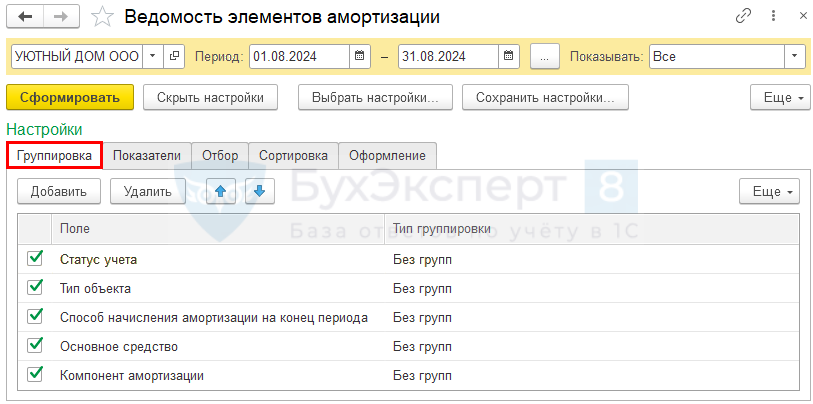Open the organization field's open-form icon

(174, 56)
